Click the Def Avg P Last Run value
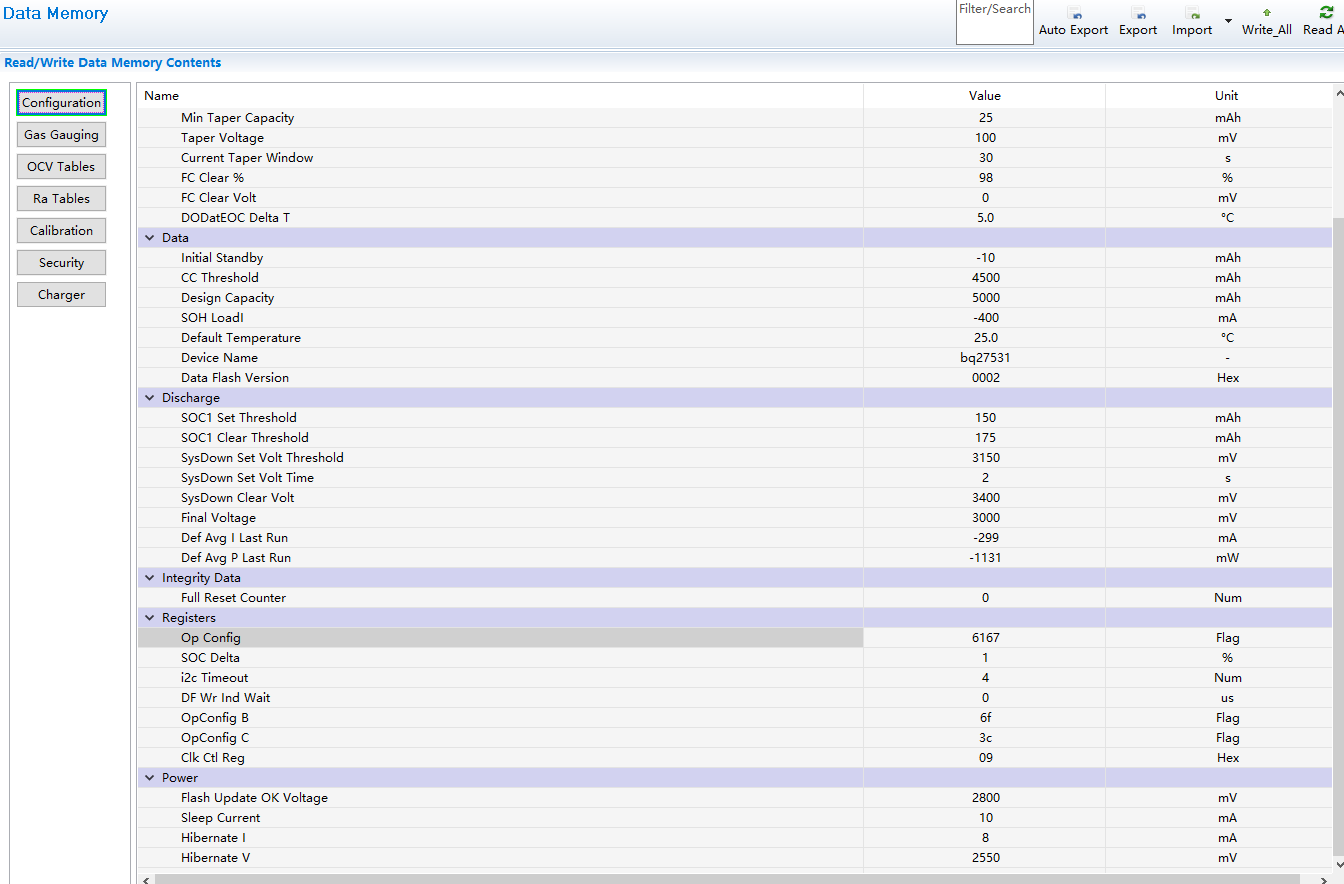Image resolution: width=1344 pixels, height=884 pixels. [985, 558]
